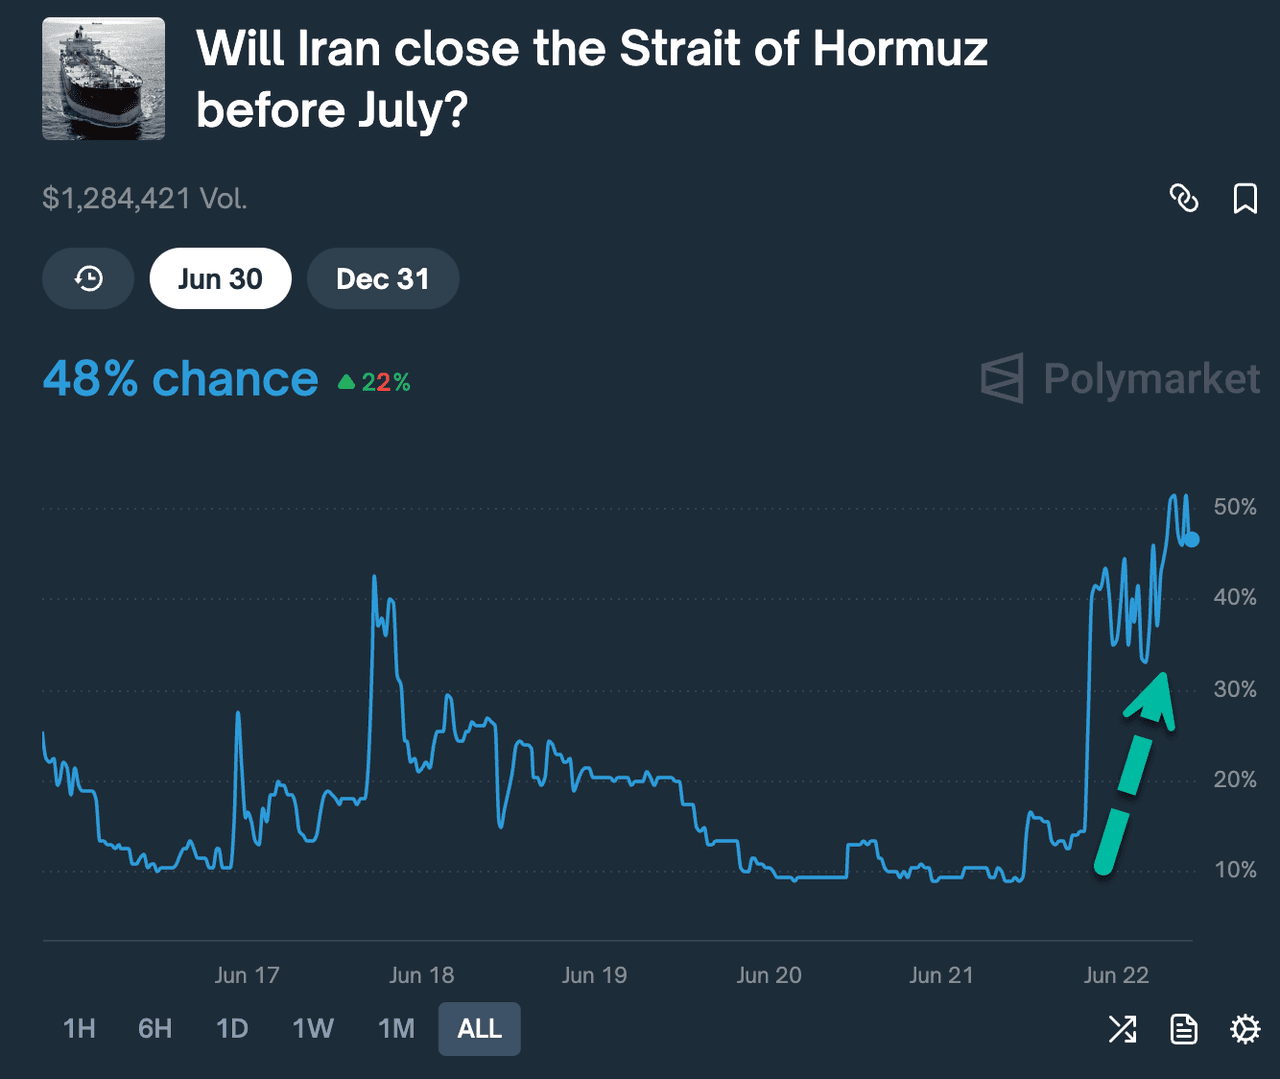This screenshot has width=1280, height=1079.
Task: Click the tanker ship thumbnail
Action: tap(104, 79)
